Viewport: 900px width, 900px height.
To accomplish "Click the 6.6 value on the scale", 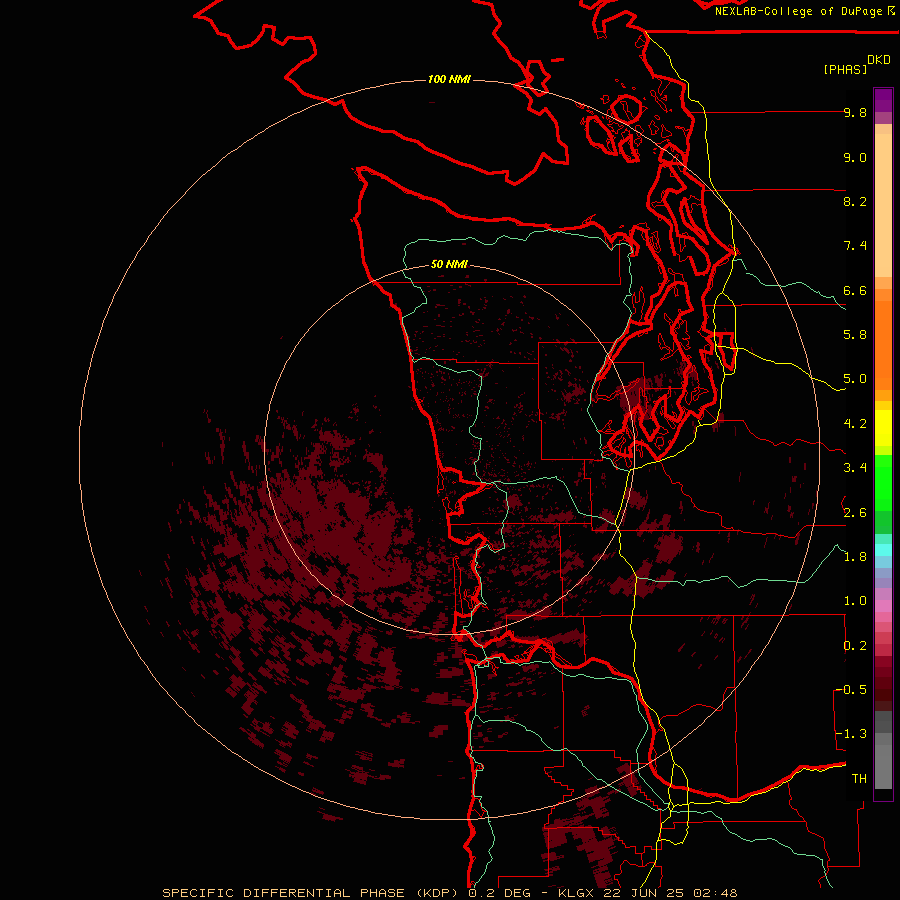I will tap(855, 290).
